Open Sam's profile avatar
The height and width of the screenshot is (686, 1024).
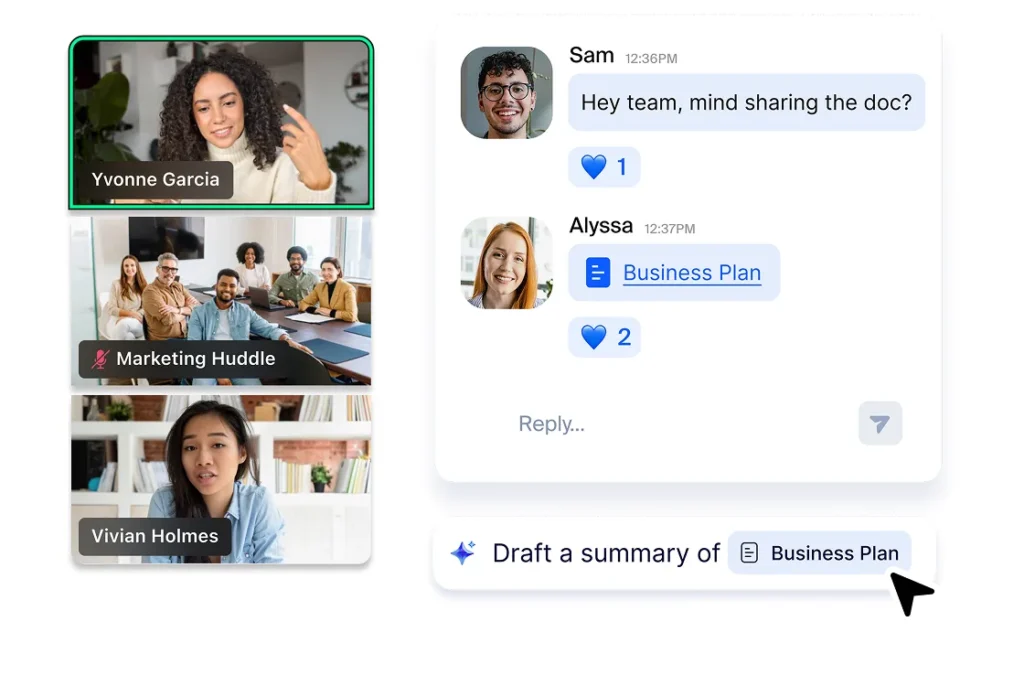tap(506, 93)
